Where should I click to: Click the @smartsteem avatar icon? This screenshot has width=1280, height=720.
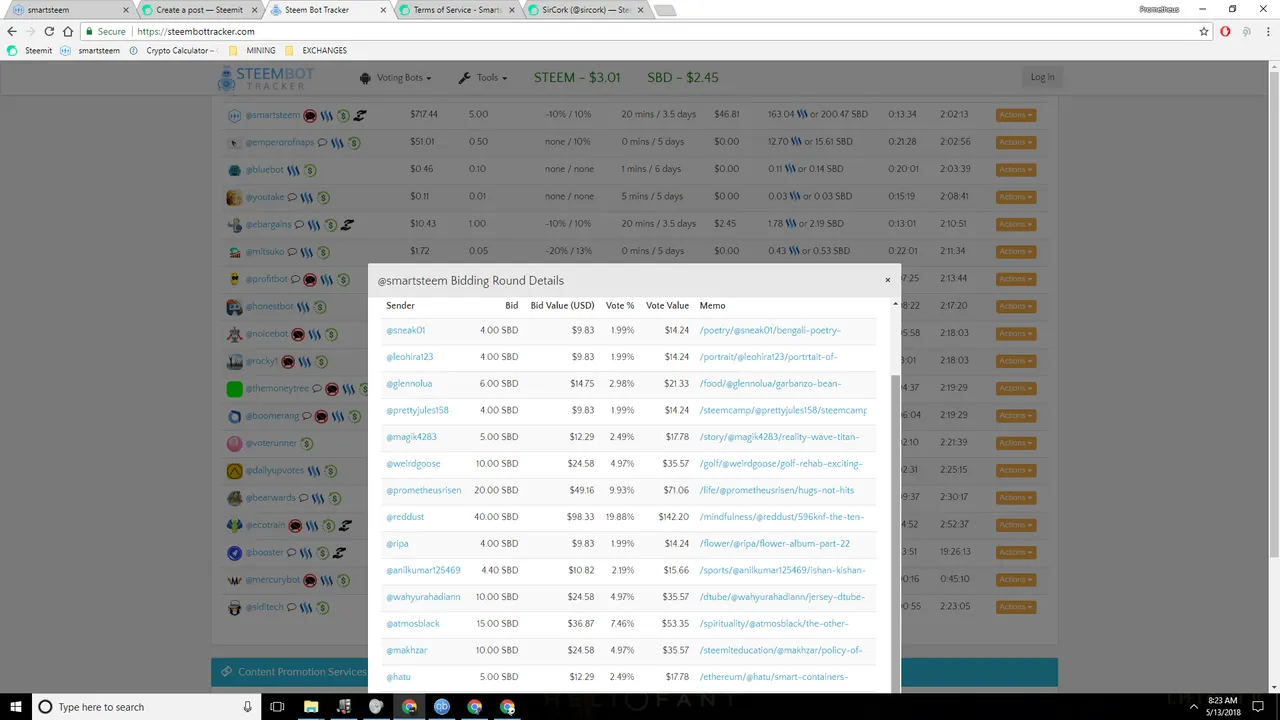[234, 115]
